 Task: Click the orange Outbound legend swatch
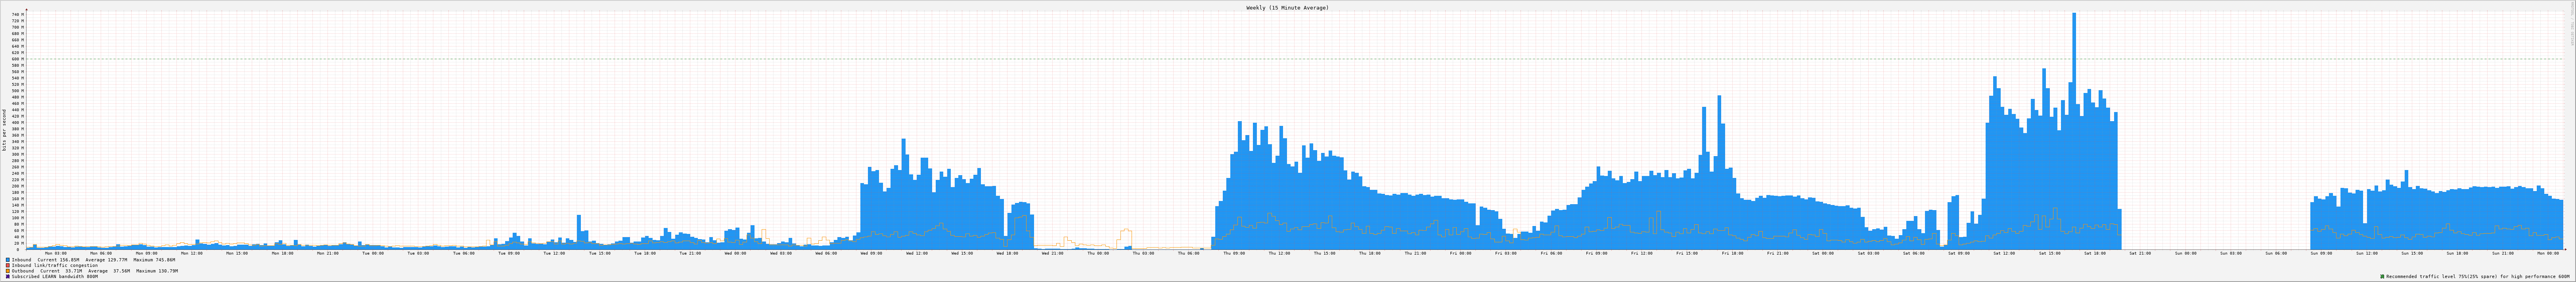[8, 271]
